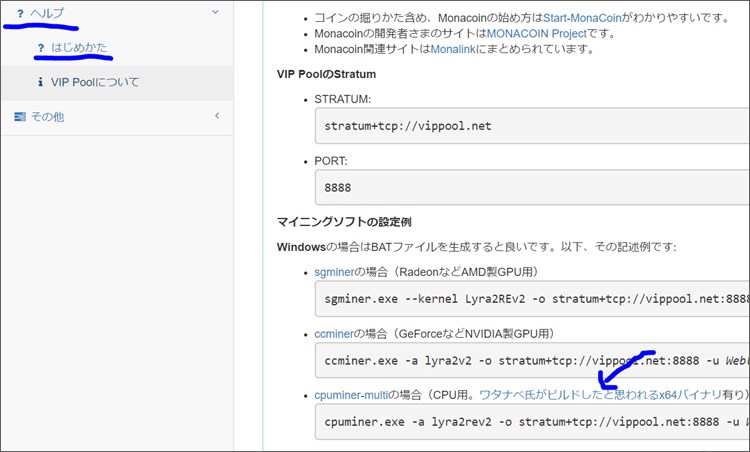Open the cpuminer-multi link
The image size is (750, 452).
point(351,395)
